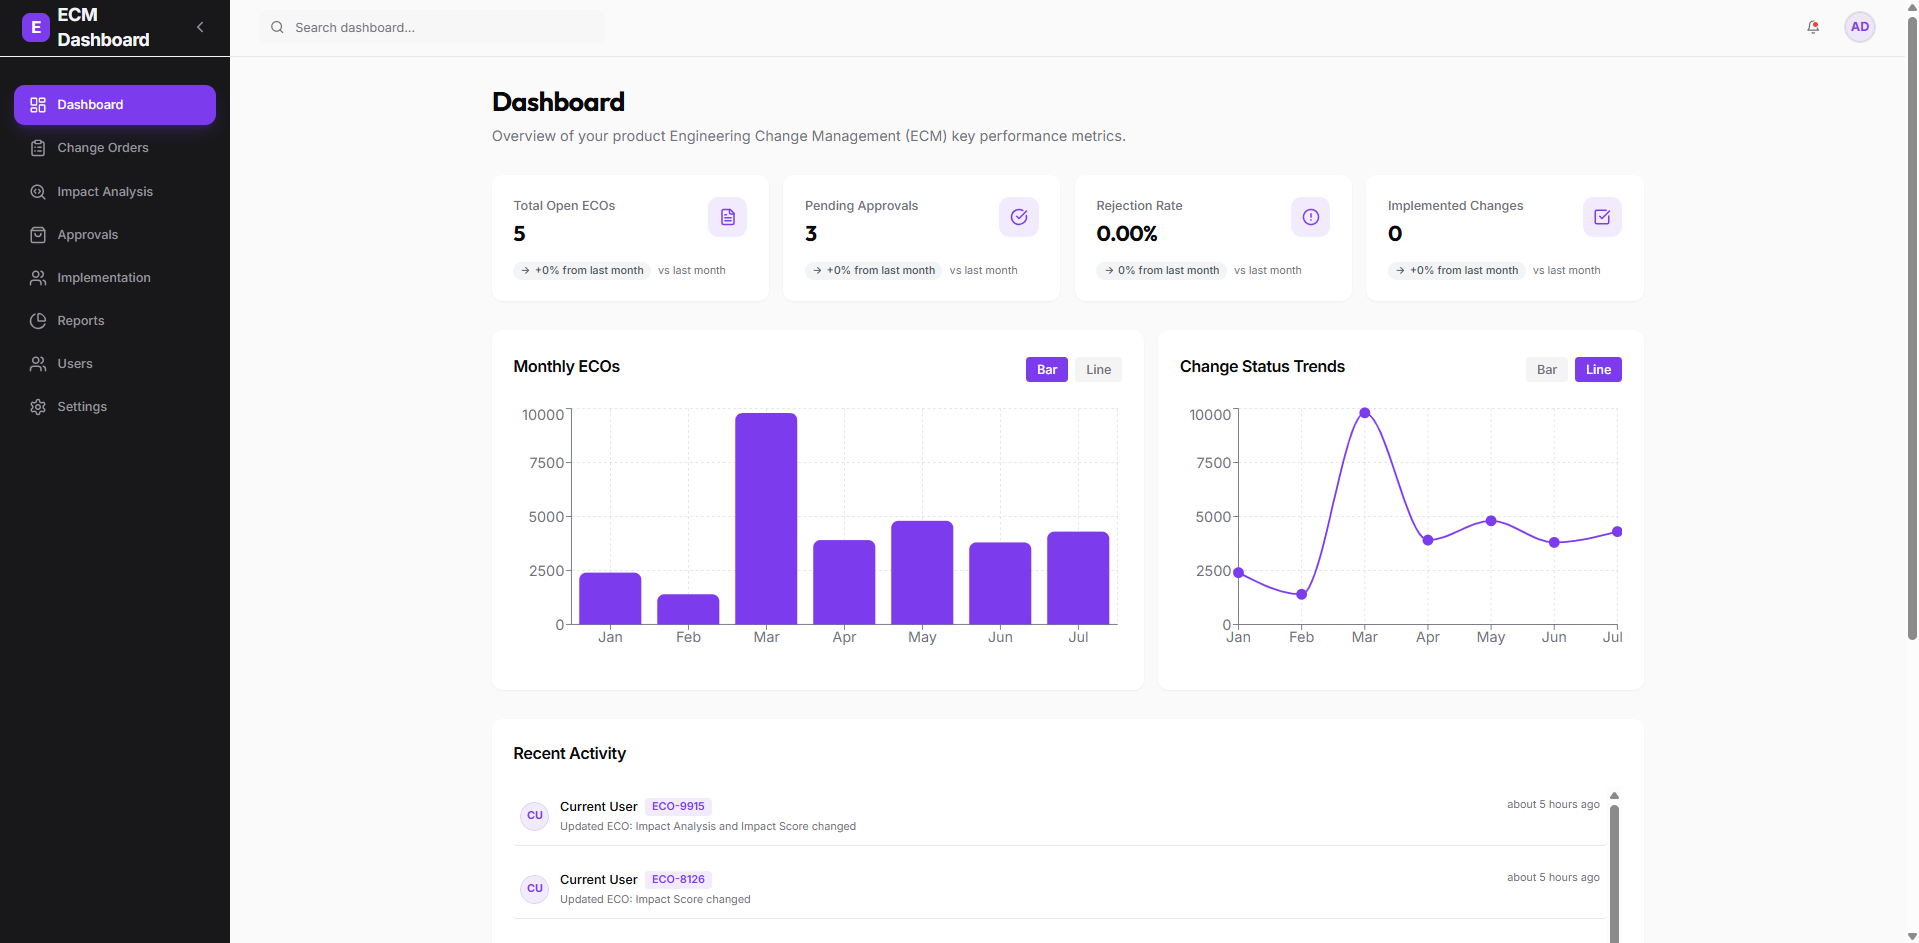Screen dimensions: 1919x943
Task: Open the AD user avatar menu
Action: coord(1859,27)
